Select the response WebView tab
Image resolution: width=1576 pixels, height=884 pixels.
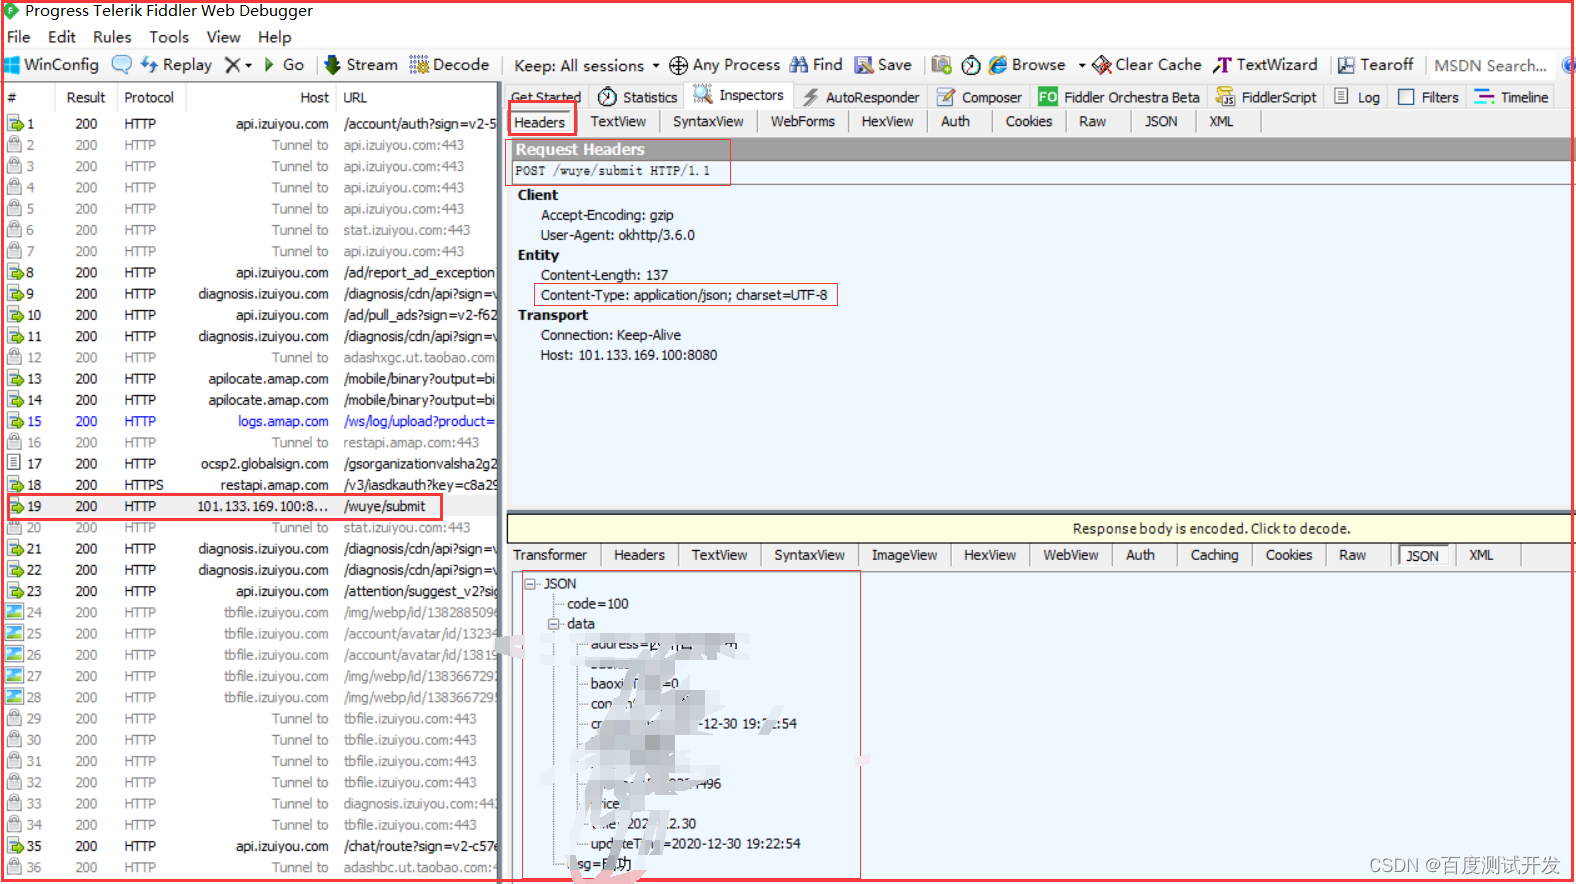1071,555
